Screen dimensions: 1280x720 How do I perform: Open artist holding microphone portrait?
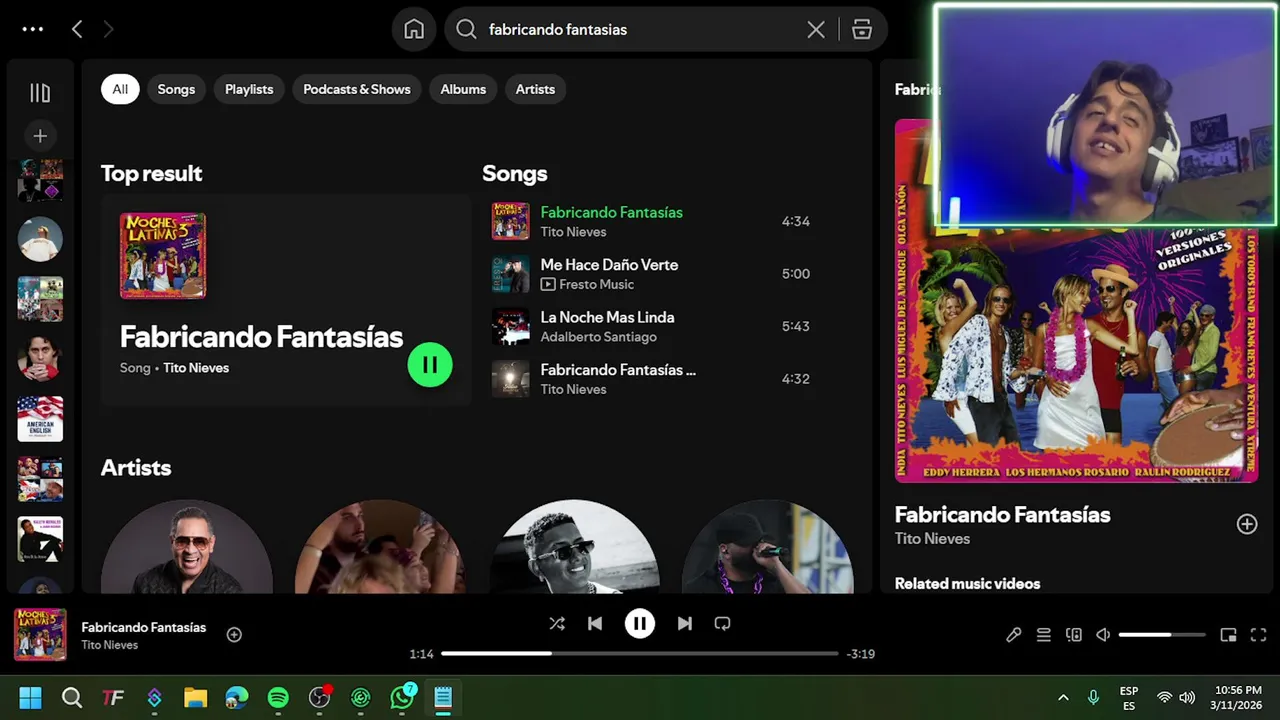[x=767, y=547]
